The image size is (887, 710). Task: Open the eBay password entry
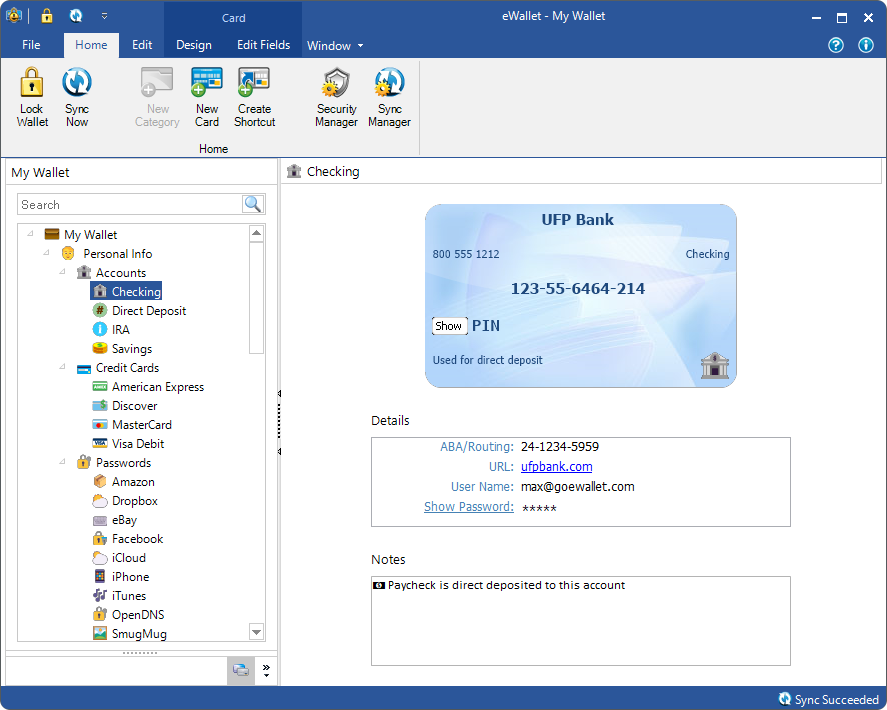click(x=115, y=519)
